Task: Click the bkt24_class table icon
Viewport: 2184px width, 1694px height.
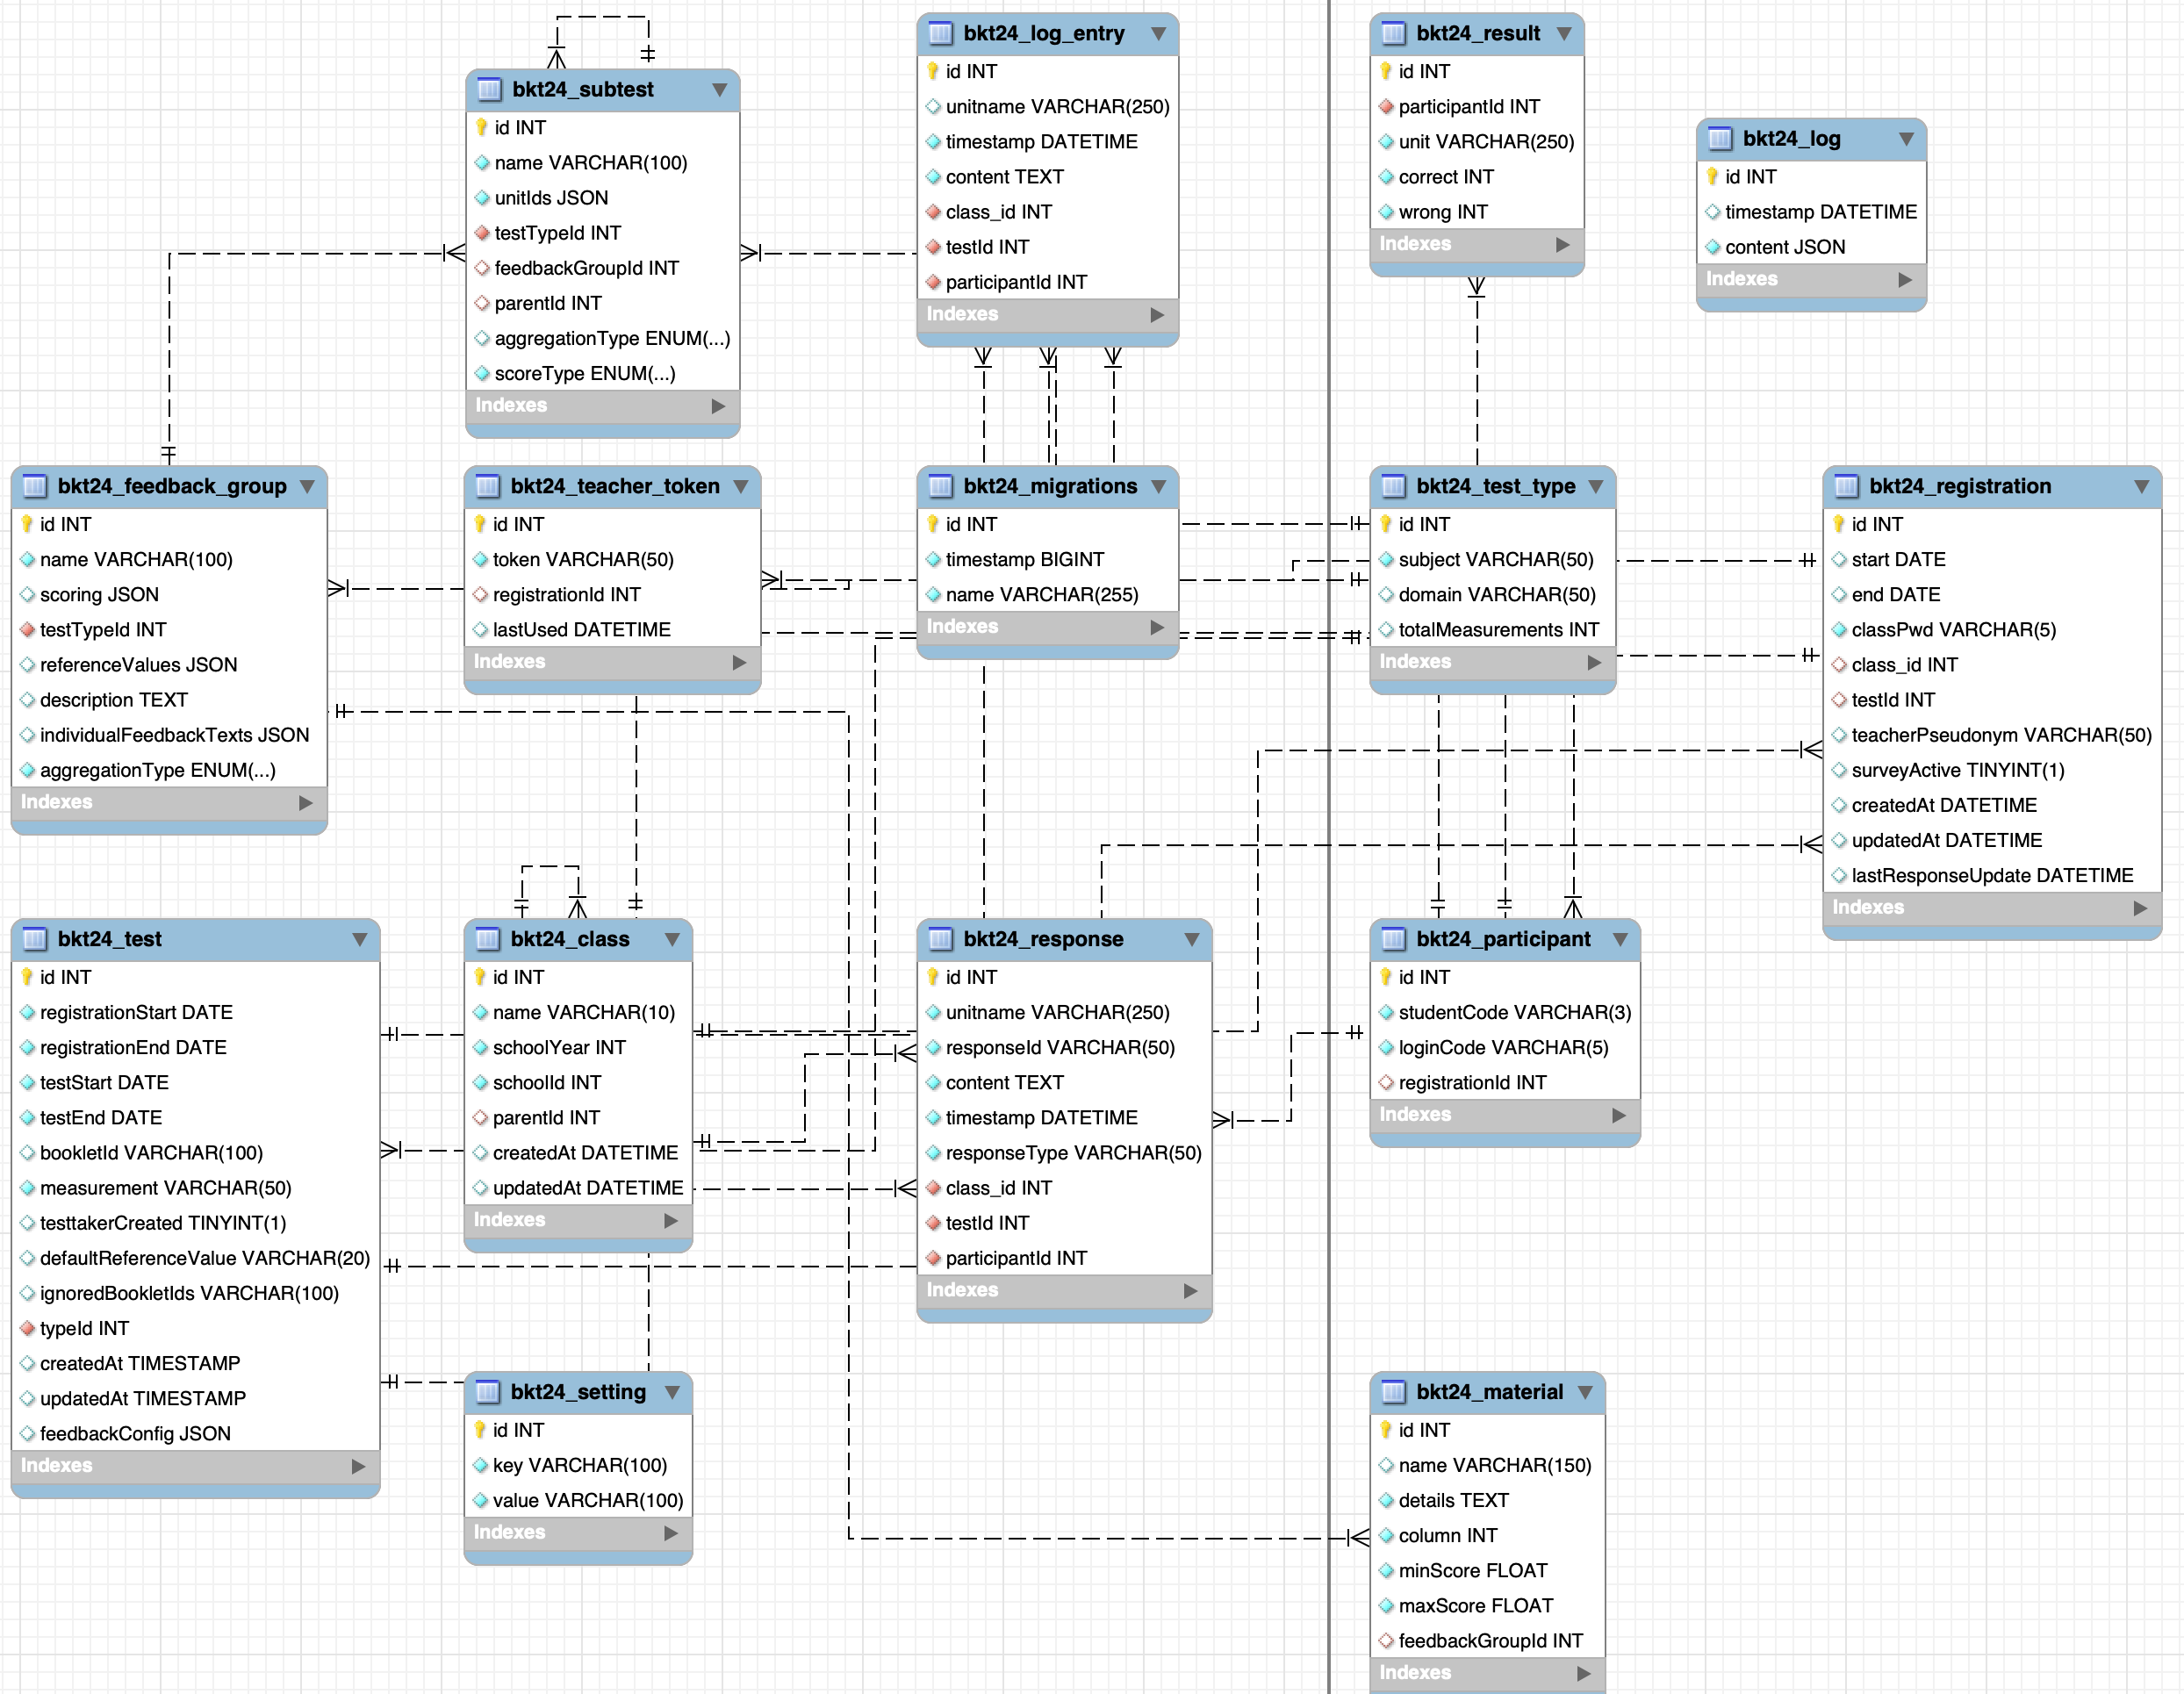Action: [x=488, y=940]
